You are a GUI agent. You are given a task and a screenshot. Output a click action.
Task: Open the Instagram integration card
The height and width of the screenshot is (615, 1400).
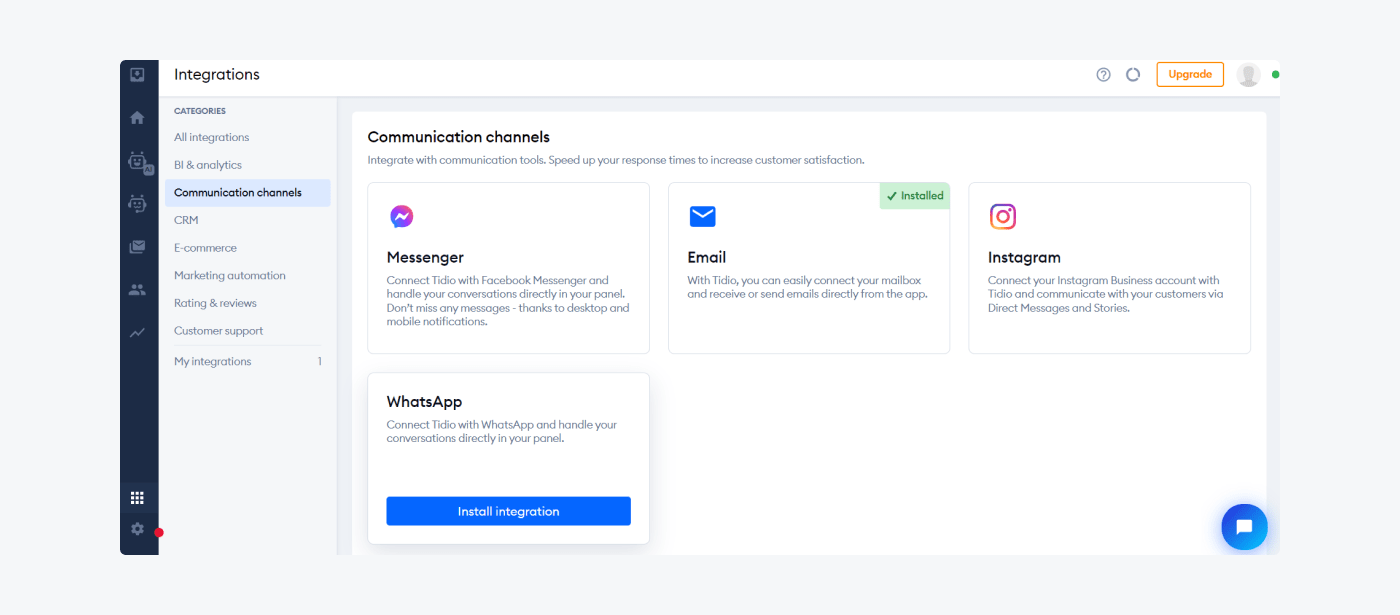pos(1109,268)
